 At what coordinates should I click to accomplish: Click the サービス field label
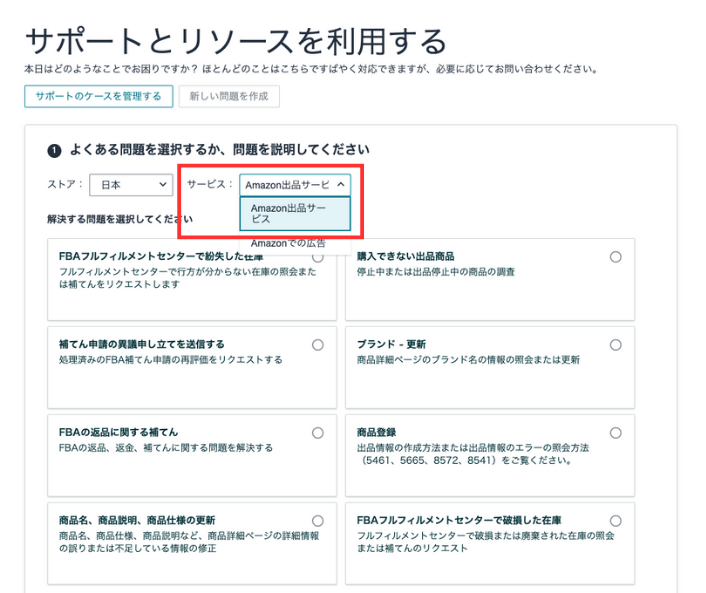click(x=209, y=185)
